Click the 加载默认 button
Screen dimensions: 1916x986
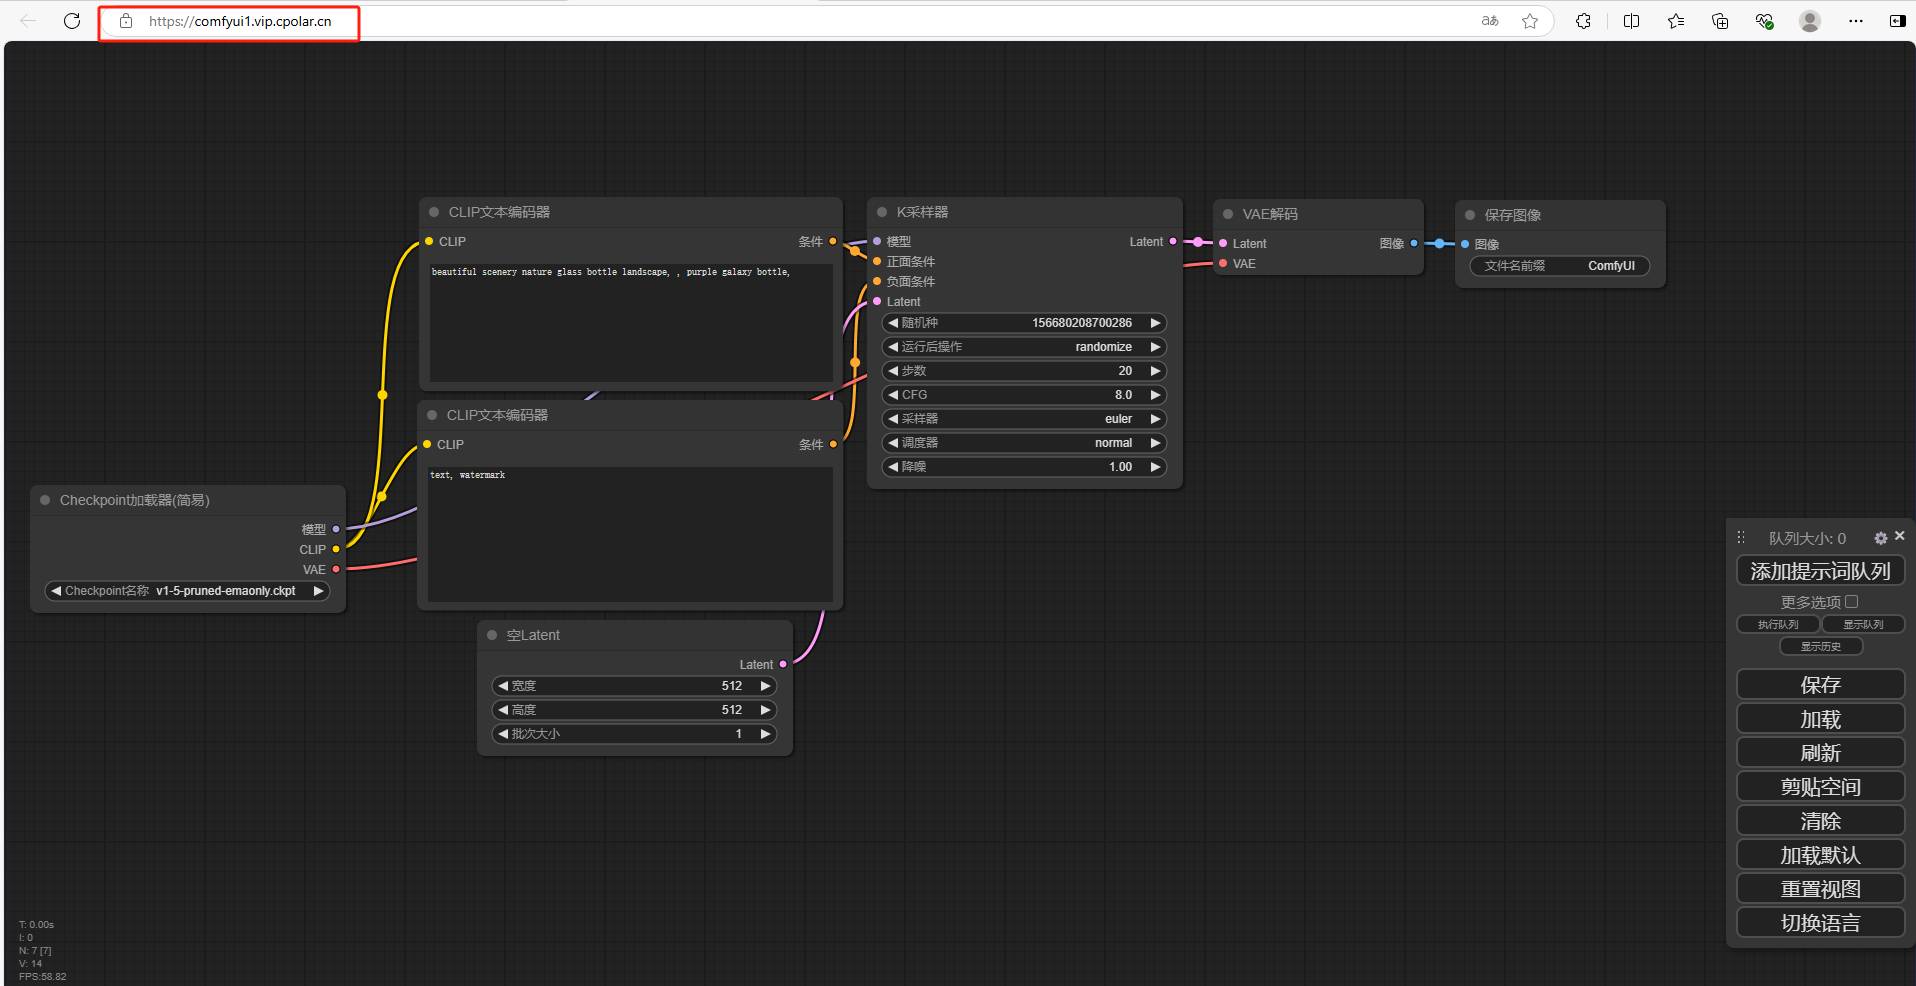(x=1820, y=855)
